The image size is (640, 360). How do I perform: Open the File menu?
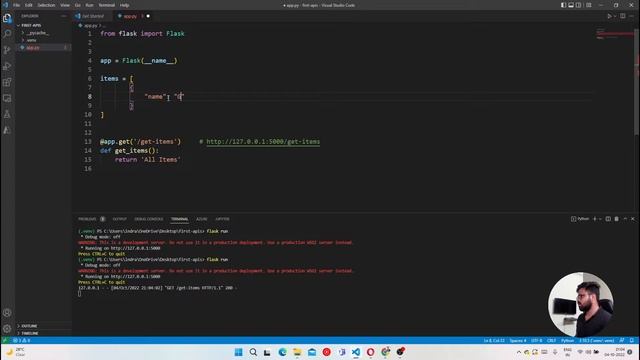[16, 5]
